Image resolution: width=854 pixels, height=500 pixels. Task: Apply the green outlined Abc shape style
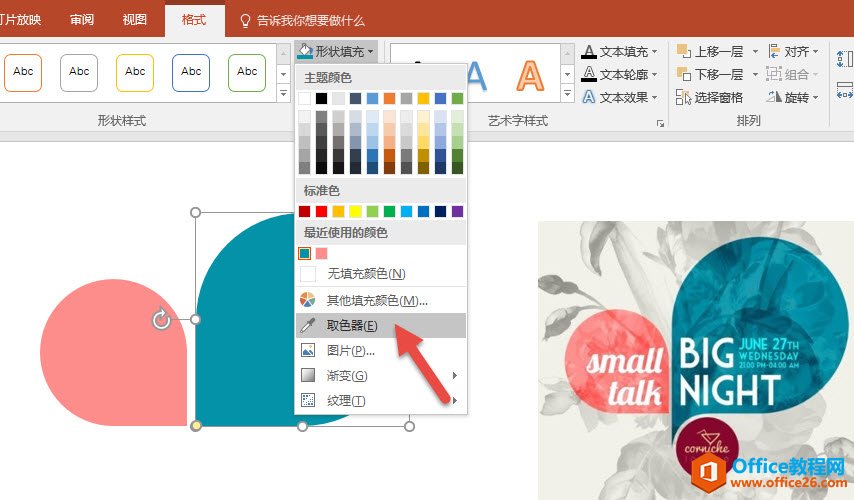(x=247, y=72)
